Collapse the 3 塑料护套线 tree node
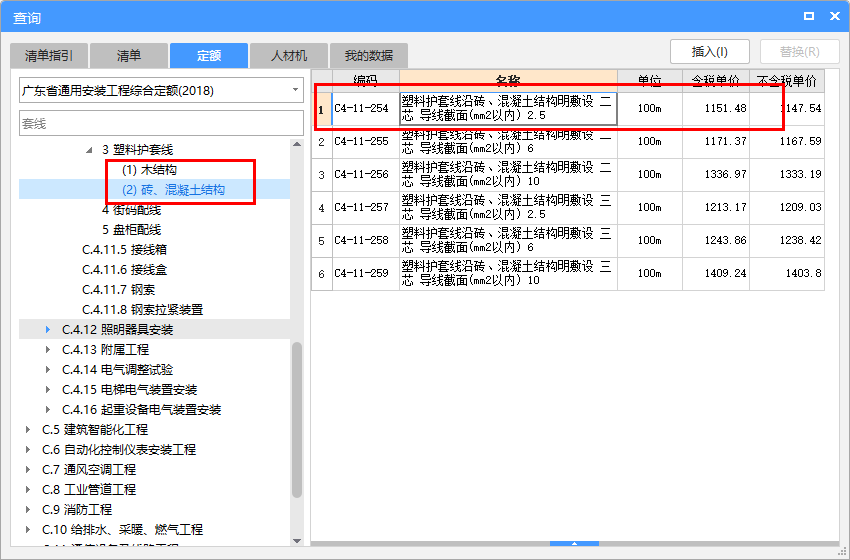 point(89,150)
